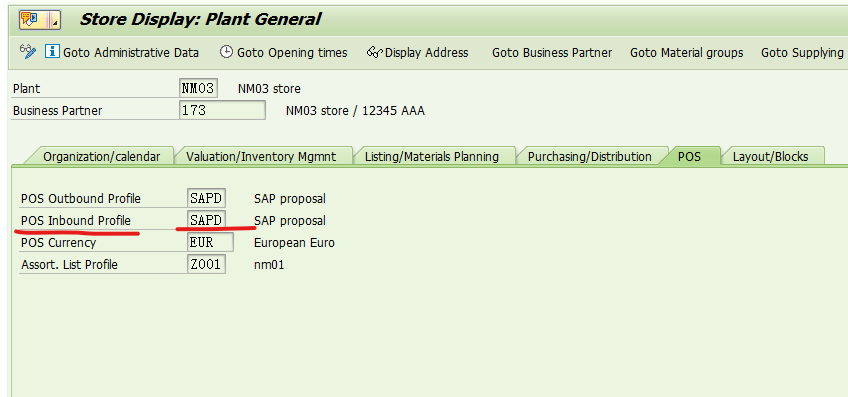Switch to Purchasing/Distribution tab

point(589,156)
